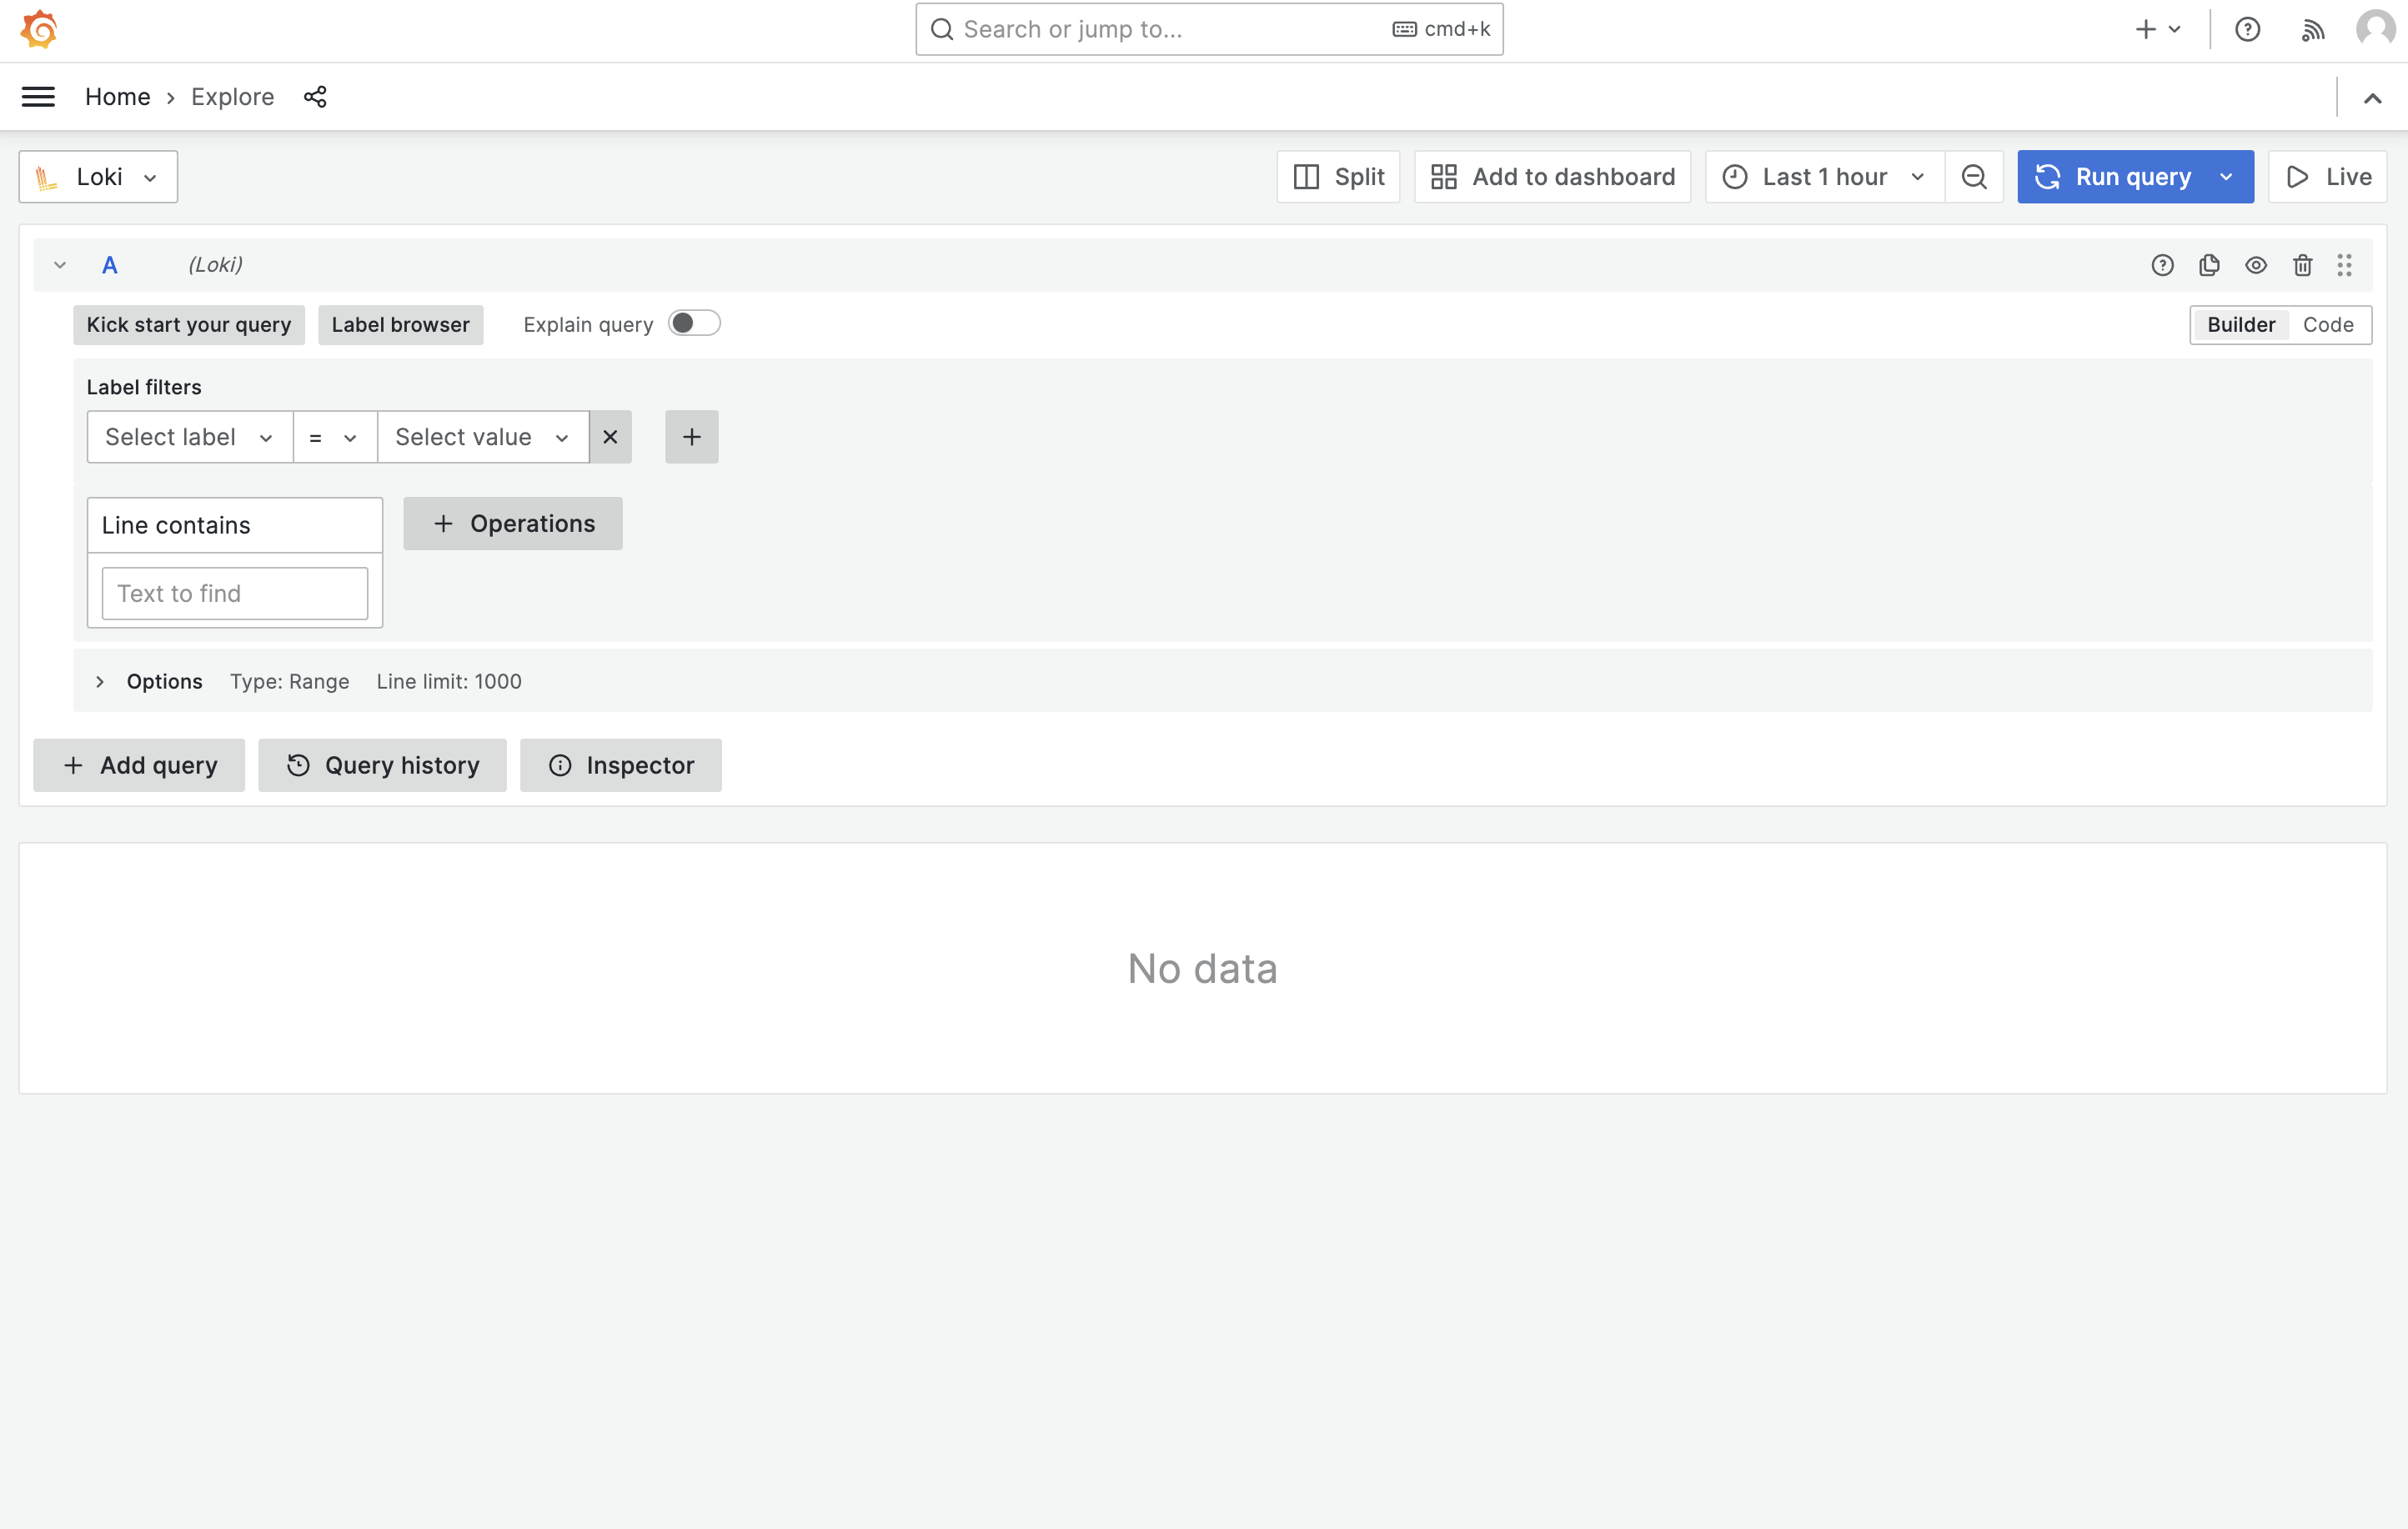Switch query editor to Code mode
Image resolution: width=2408 pixels, height=1529 pixels.
tap(2327, 325)
